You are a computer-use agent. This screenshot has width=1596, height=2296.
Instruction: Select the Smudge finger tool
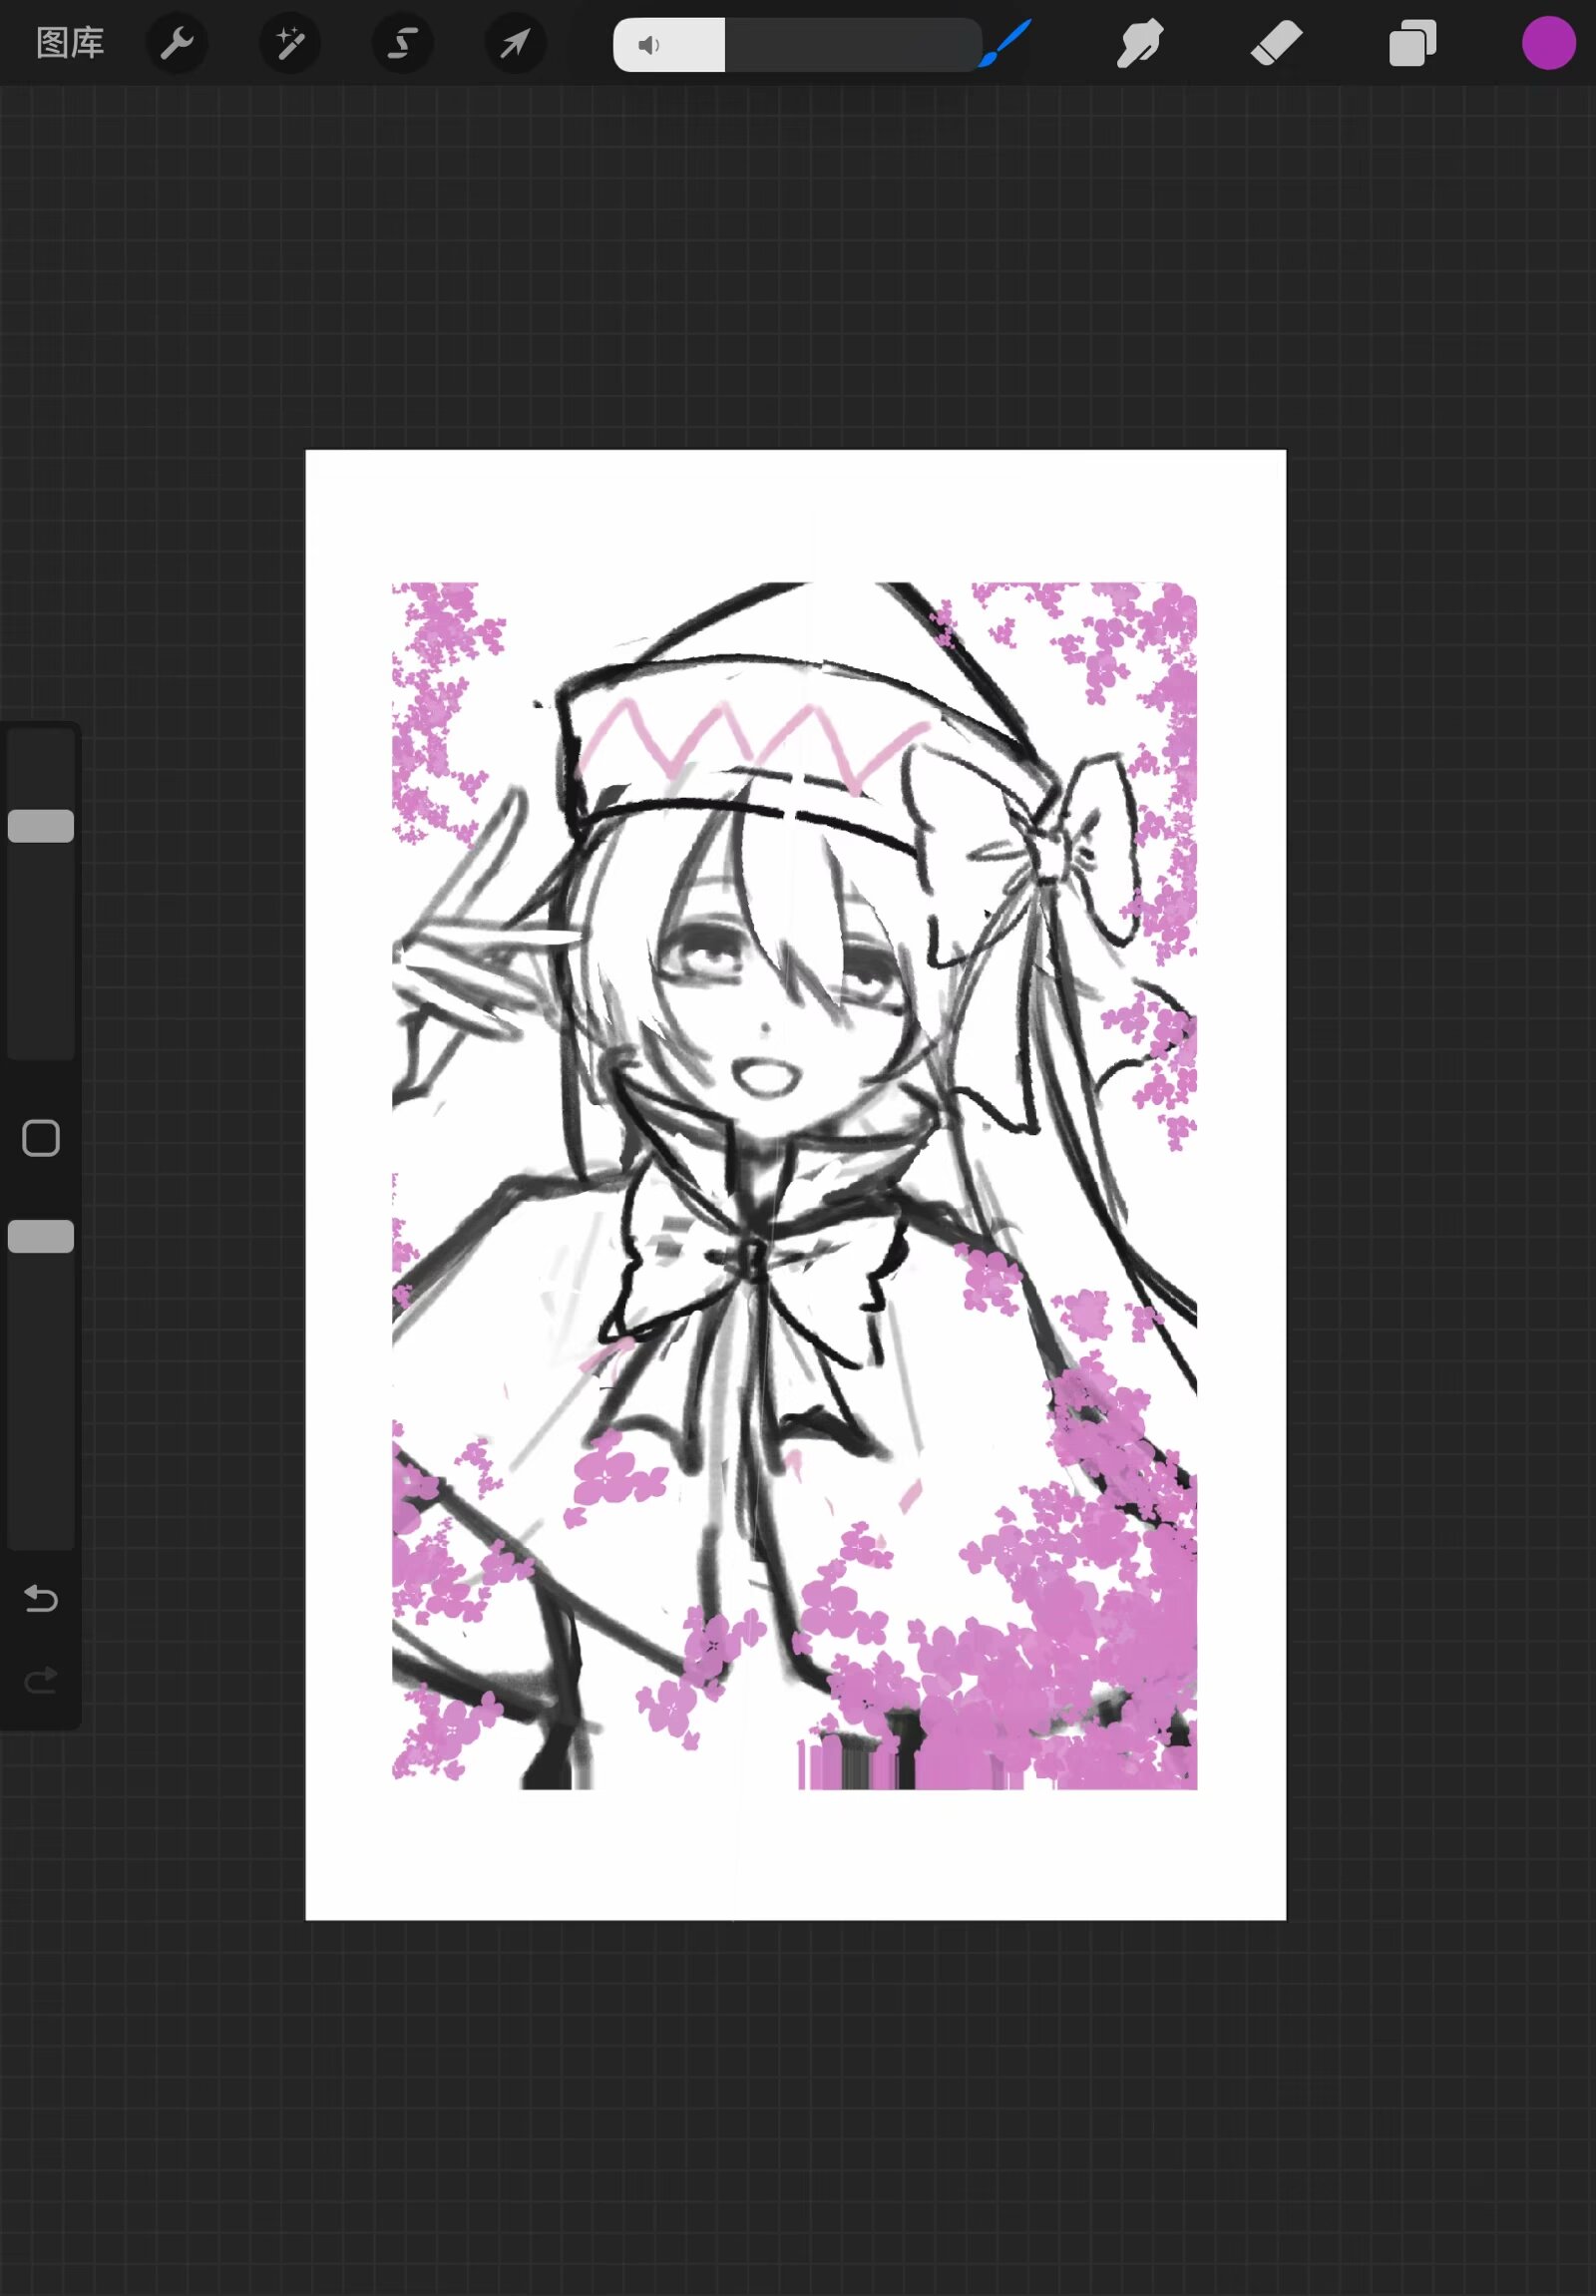pos(1139,43)
